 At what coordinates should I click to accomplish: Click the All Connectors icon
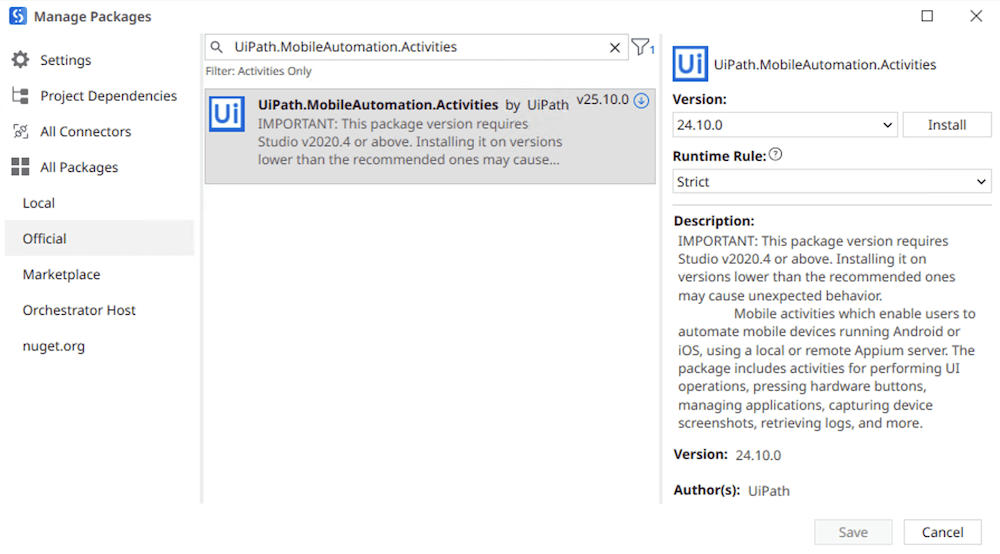(x=20, y=131)
